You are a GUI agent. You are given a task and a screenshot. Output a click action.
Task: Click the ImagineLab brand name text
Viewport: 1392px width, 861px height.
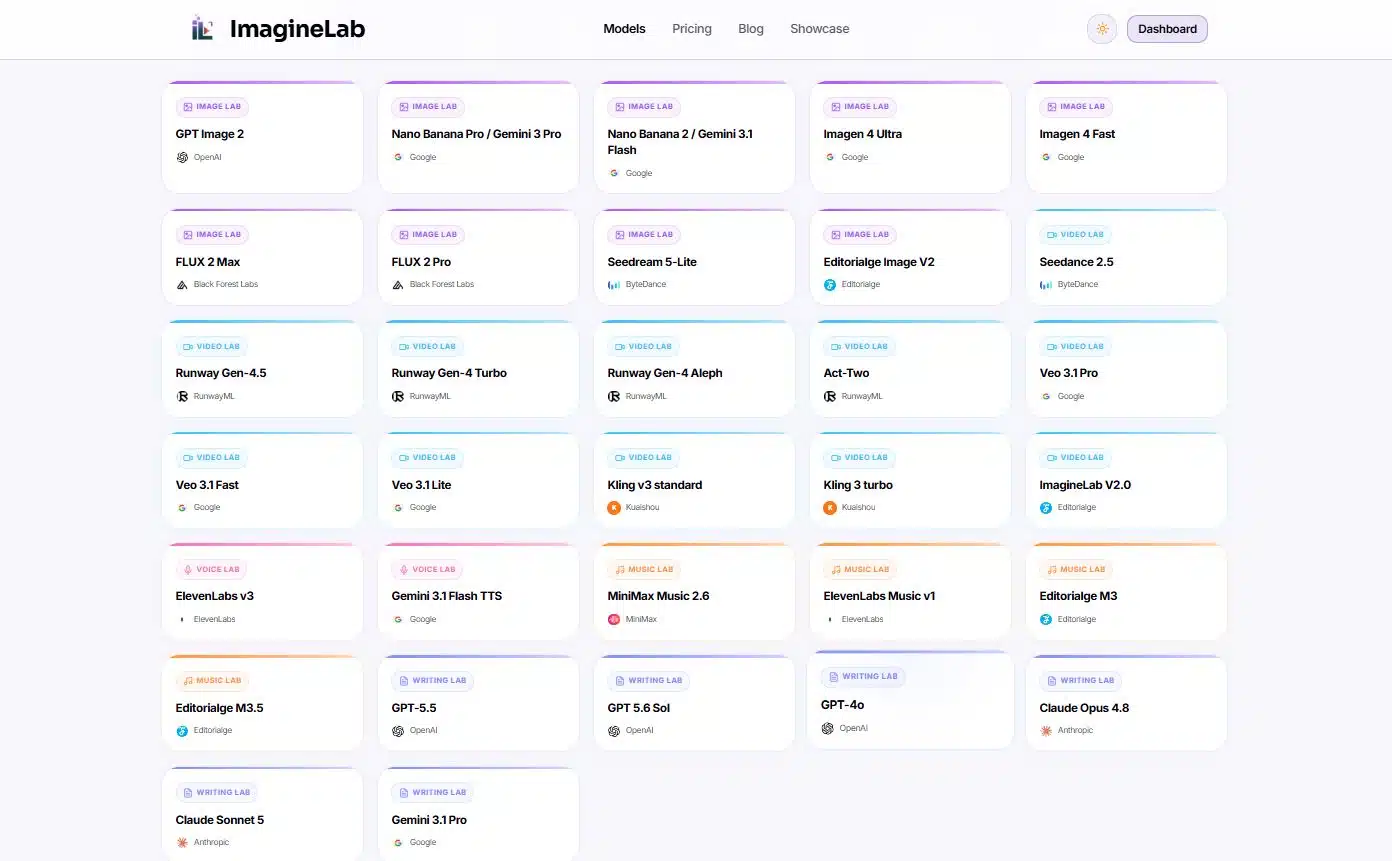[x=297, y=29]
